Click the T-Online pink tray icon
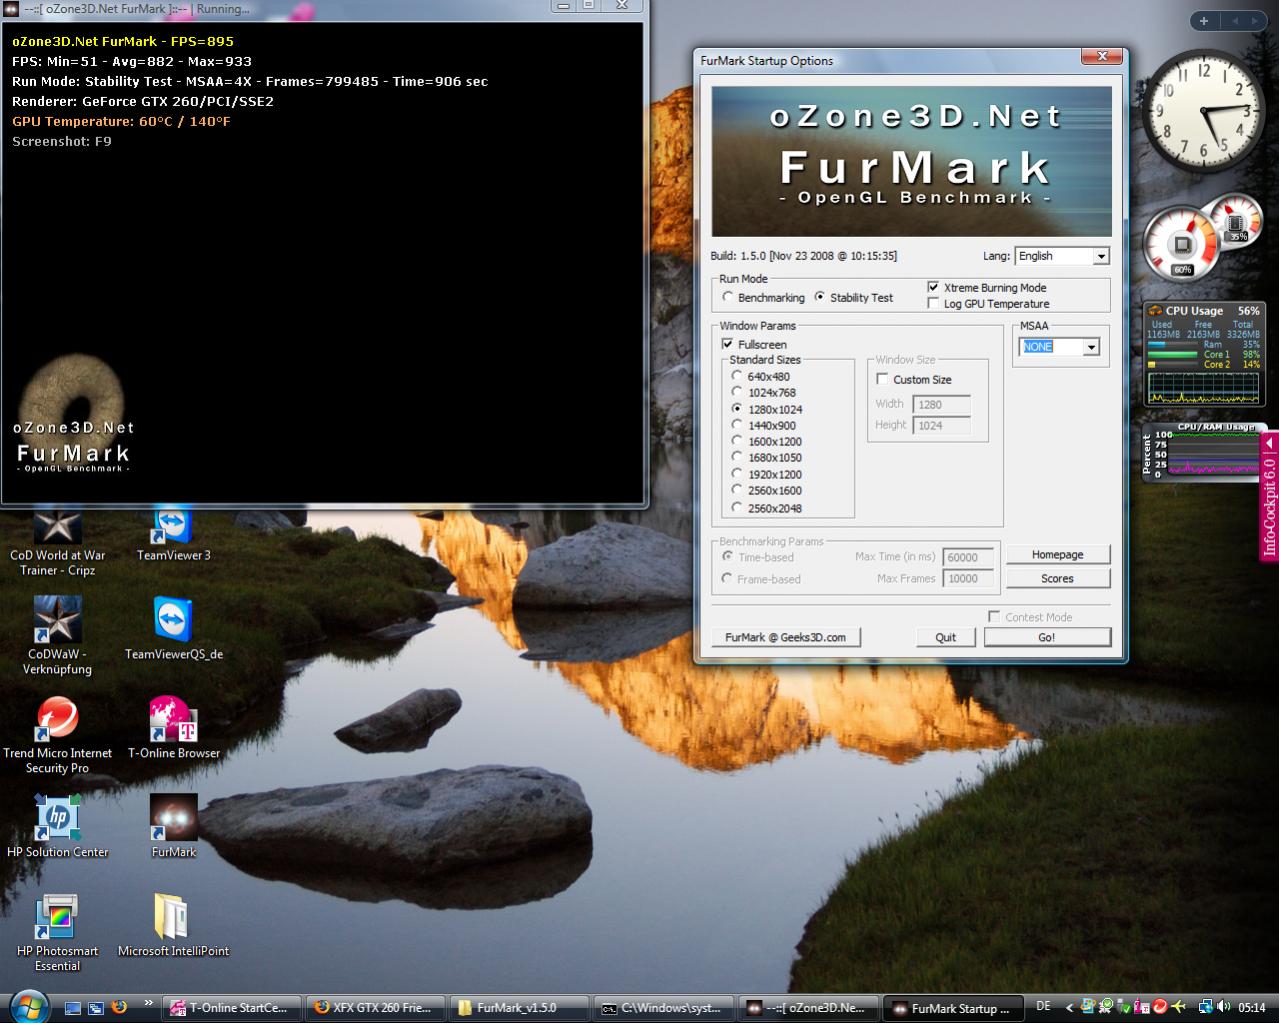The height and width of the screenshot is (1023, 1279). tap(1141, 1007)
